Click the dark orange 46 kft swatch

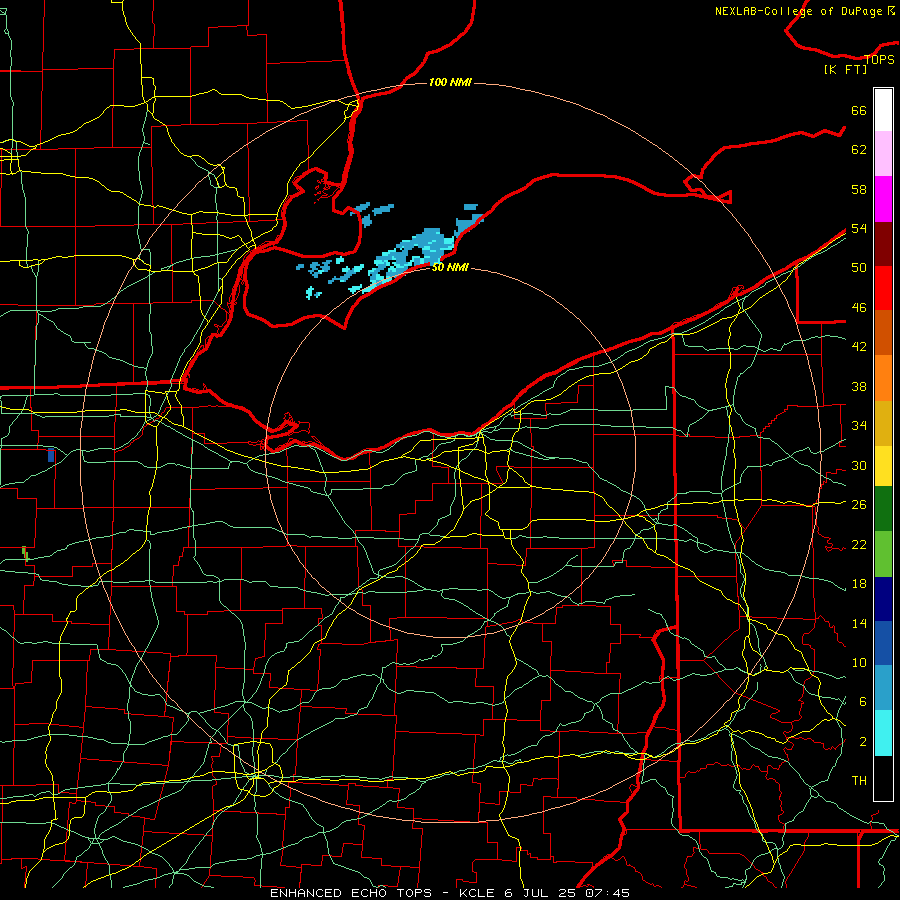pos(883,332)
